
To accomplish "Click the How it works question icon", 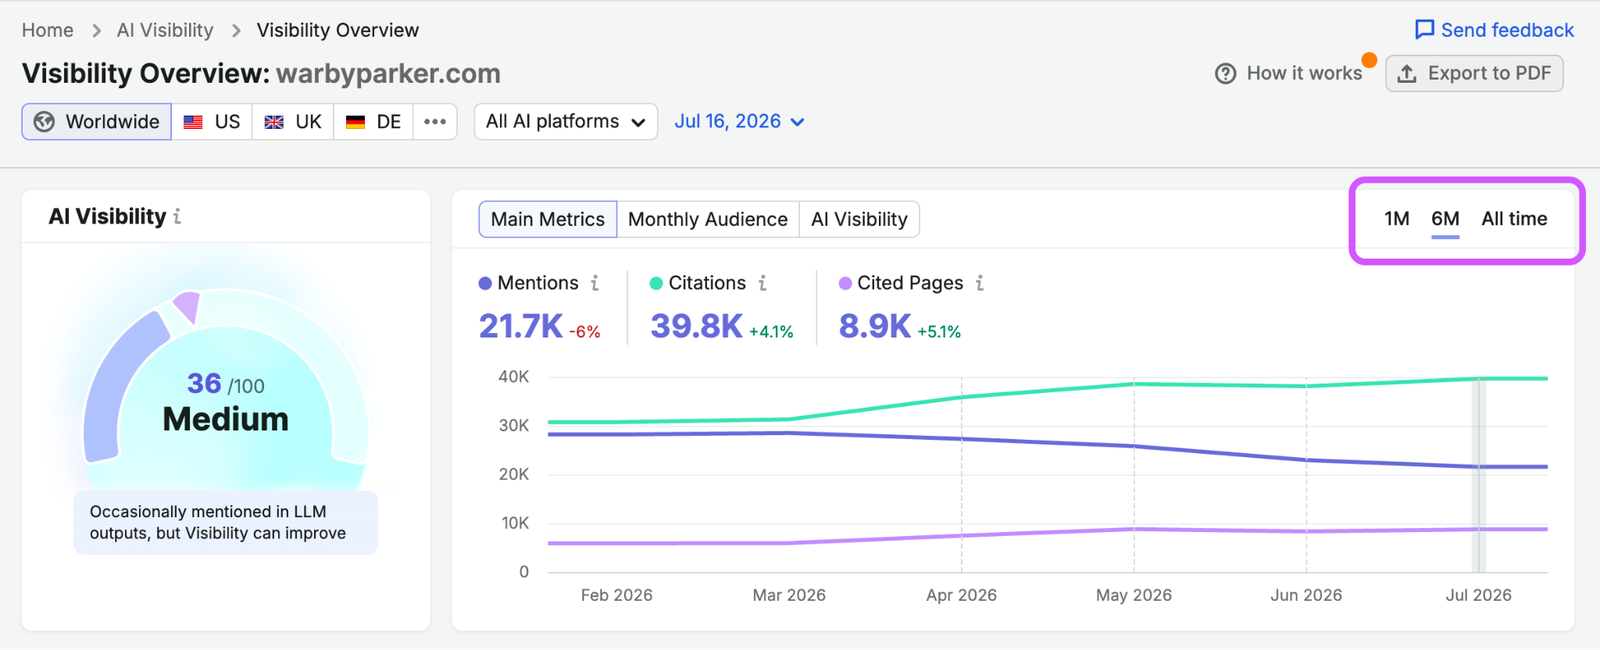I will coord(1225,73).
